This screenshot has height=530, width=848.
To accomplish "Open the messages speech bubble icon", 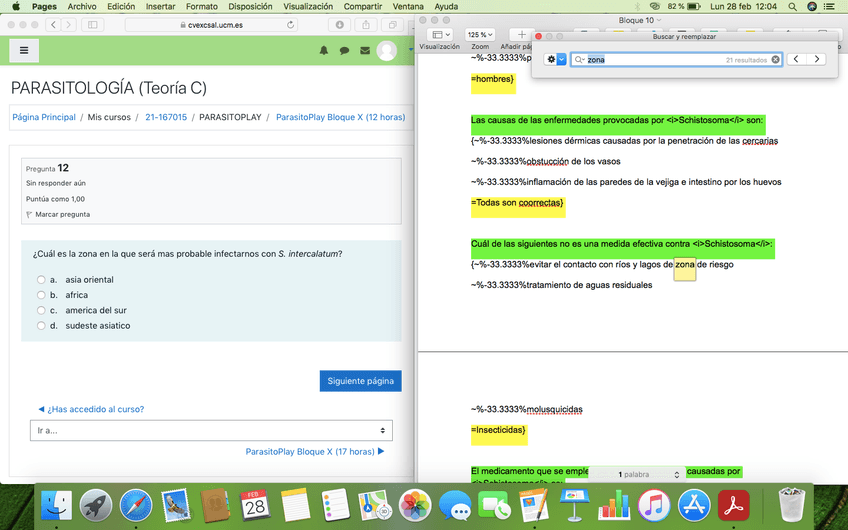I will (344, 51).
